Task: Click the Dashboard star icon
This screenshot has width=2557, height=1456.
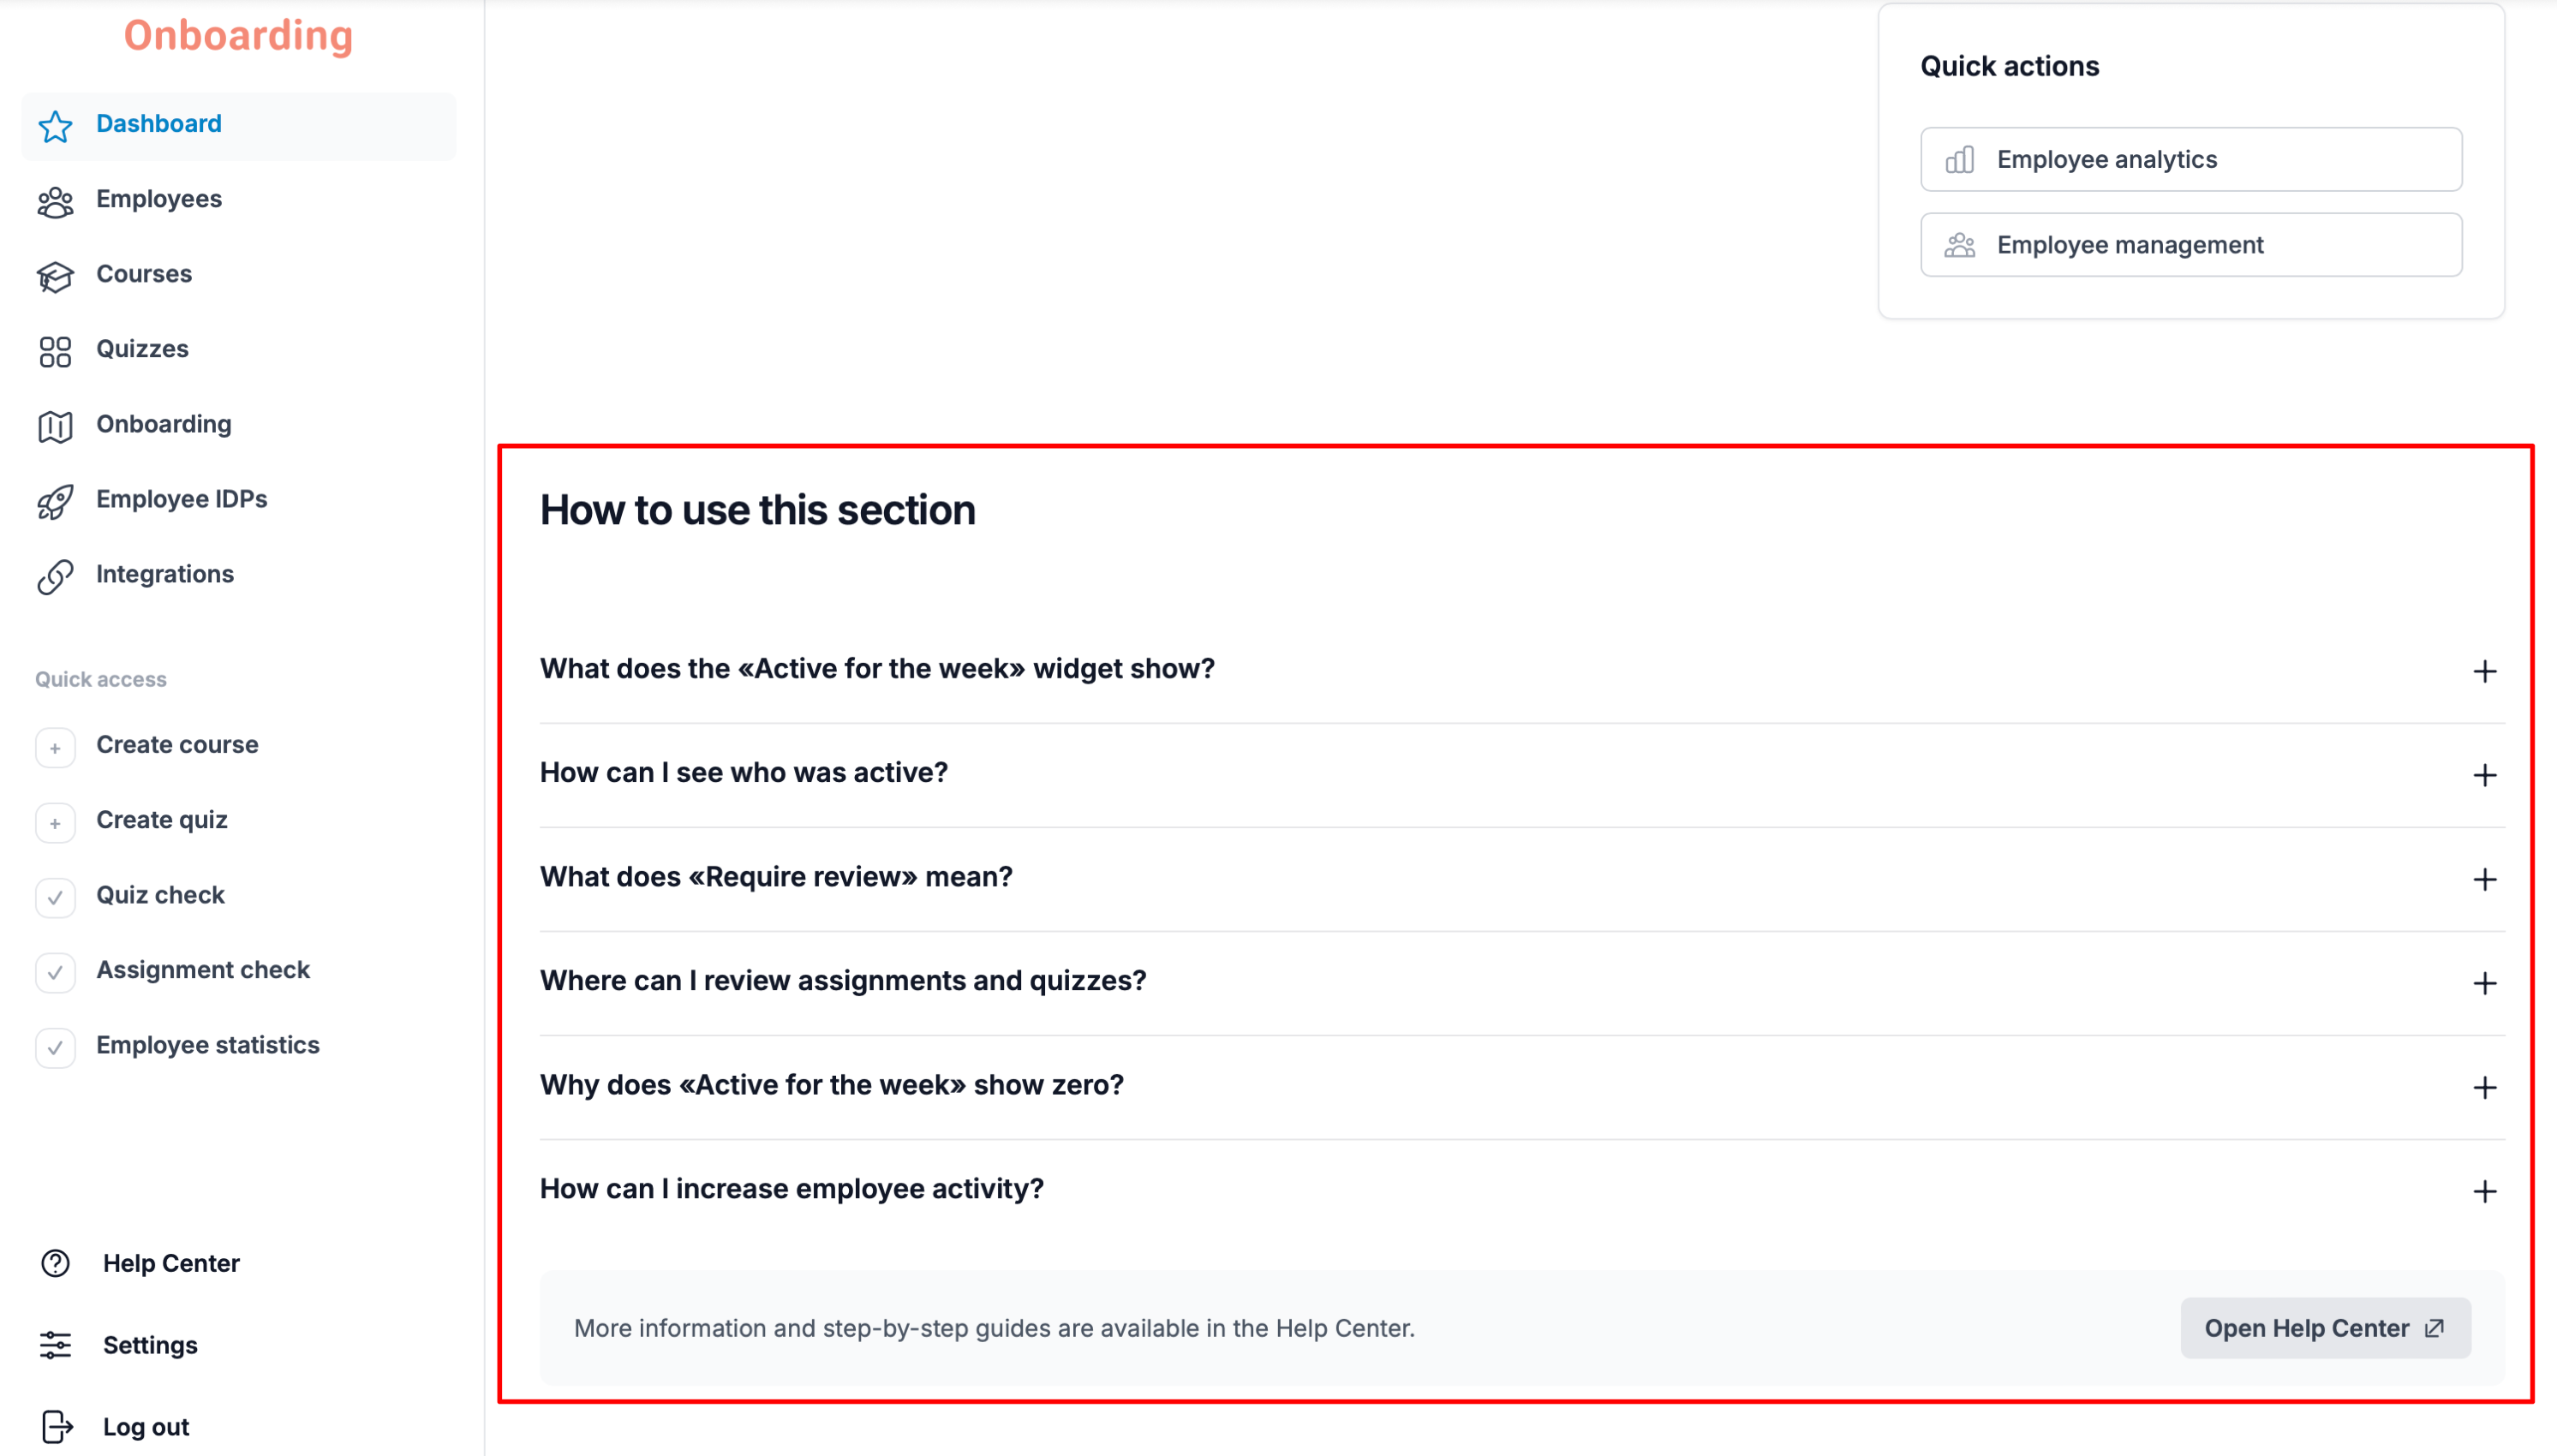Action: click(x=55, y=126)
